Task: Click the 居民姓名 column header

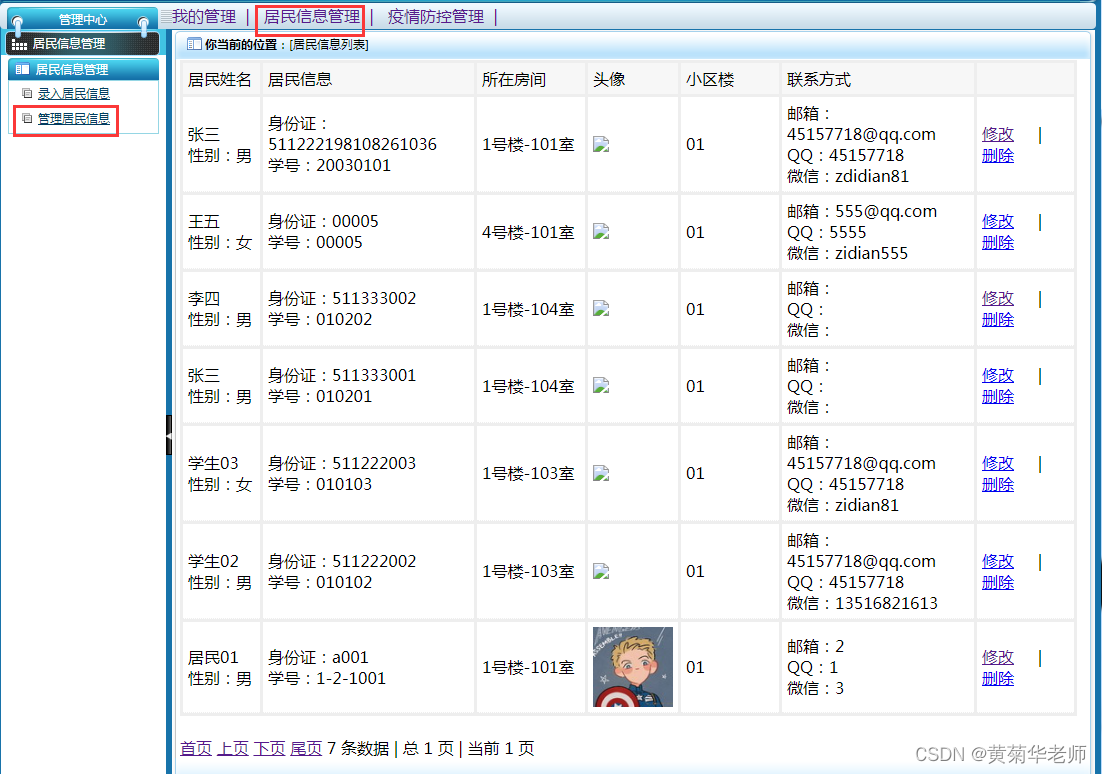Action: tap(219, 79)
